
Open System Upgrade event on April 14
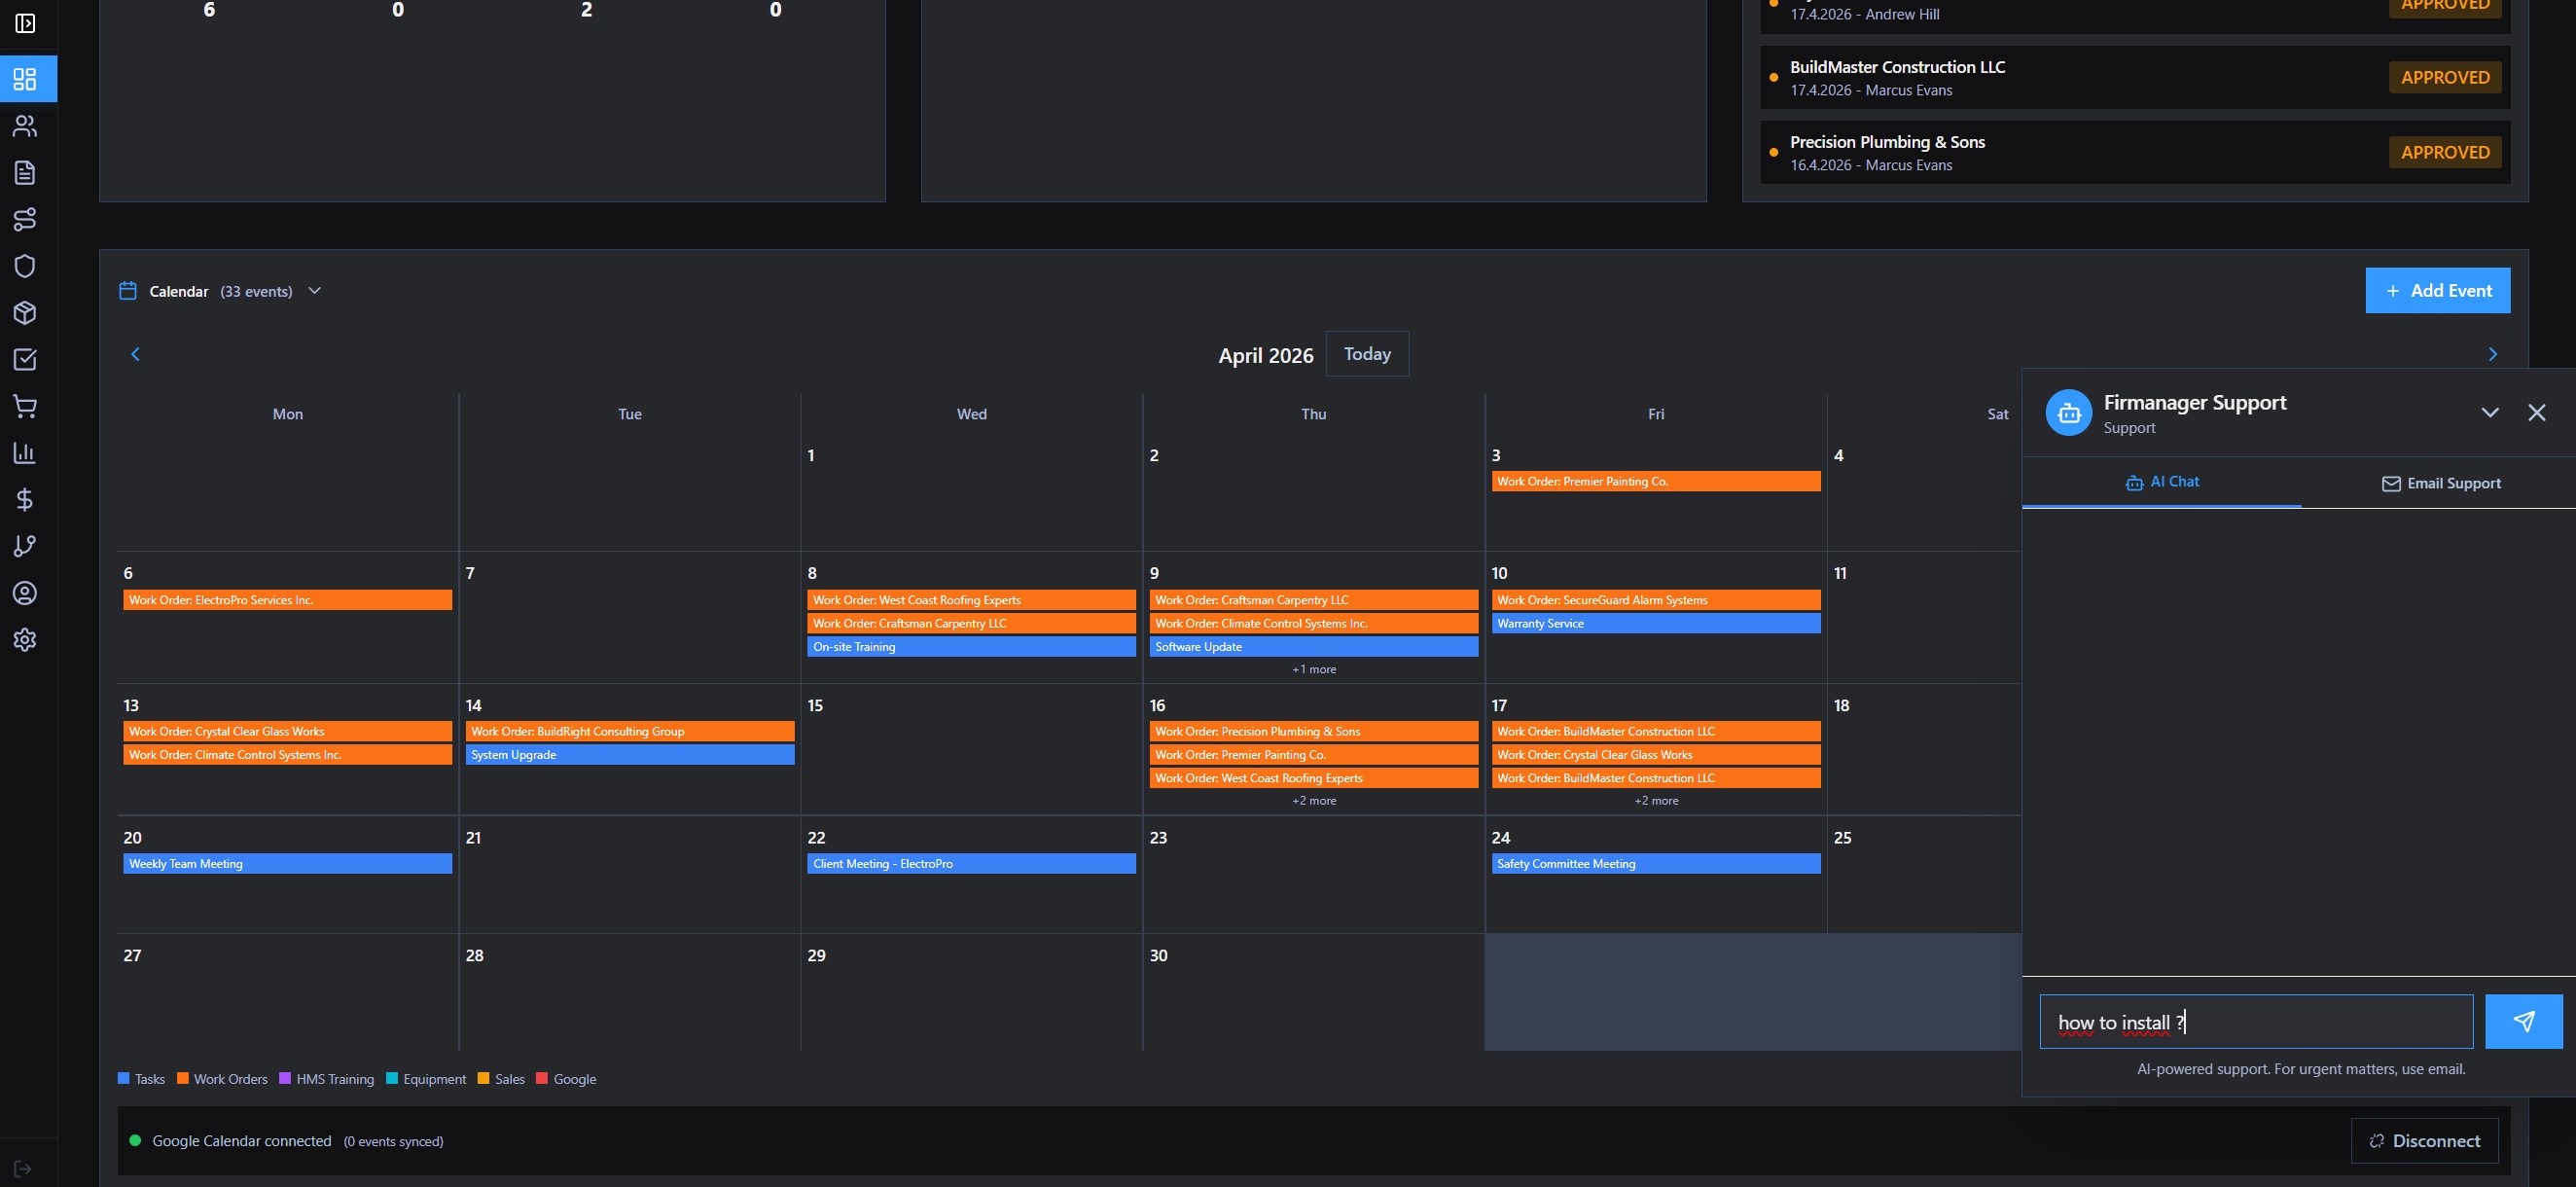coord(630,755)
